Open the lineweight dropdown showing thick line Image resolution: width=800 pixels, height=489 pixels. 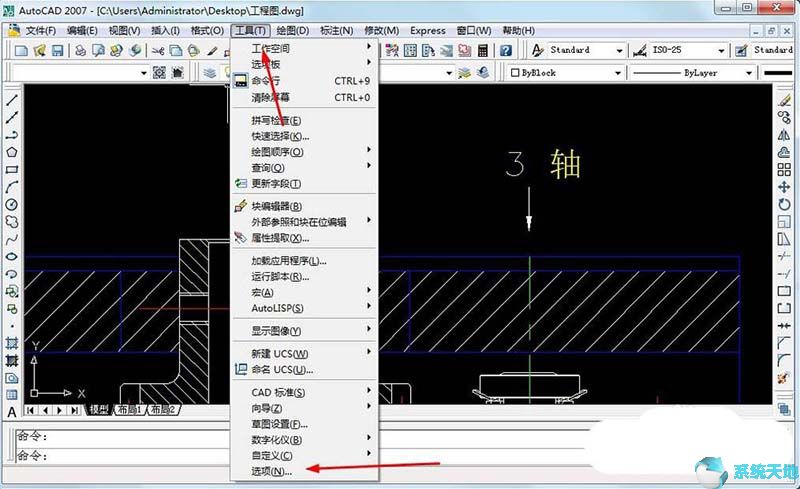(778, 73)
